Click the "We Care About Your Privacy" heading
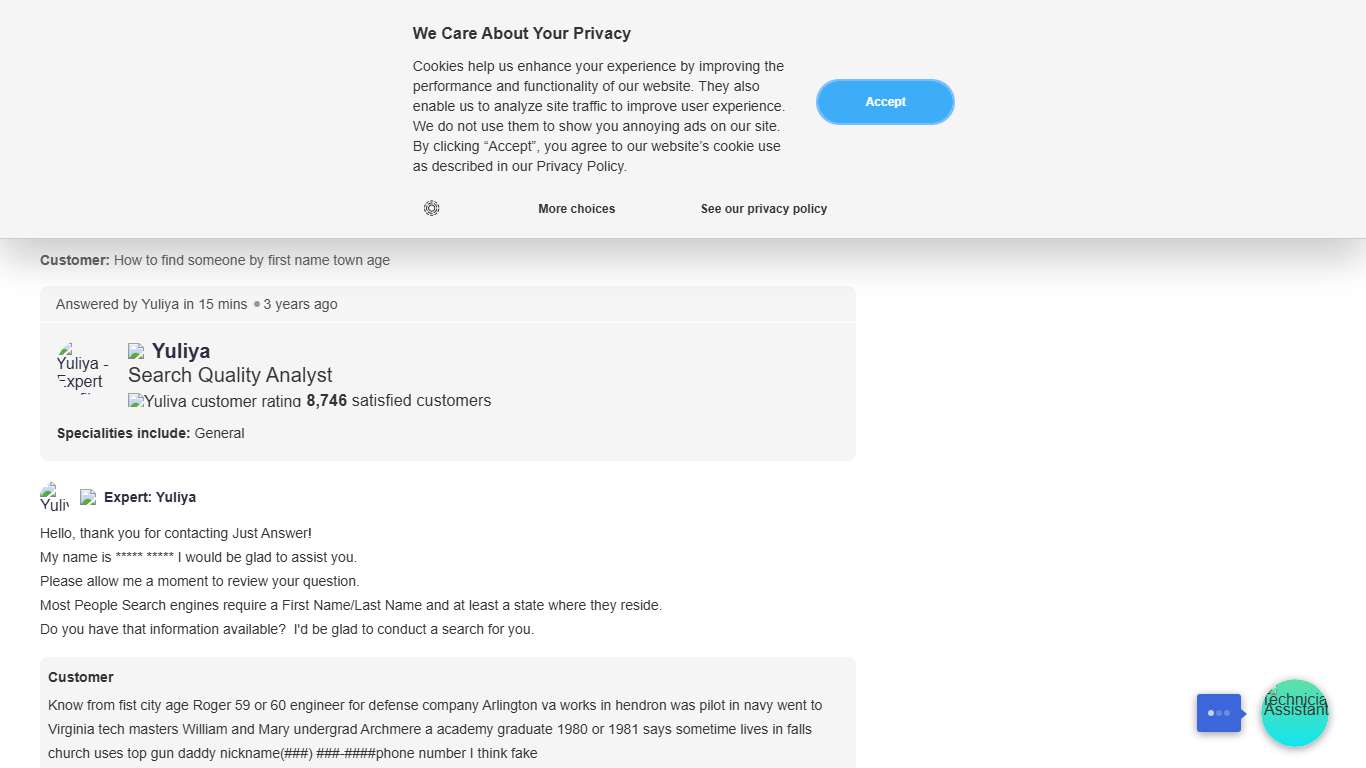The image size is (1366, 768). tap(521, 34)
